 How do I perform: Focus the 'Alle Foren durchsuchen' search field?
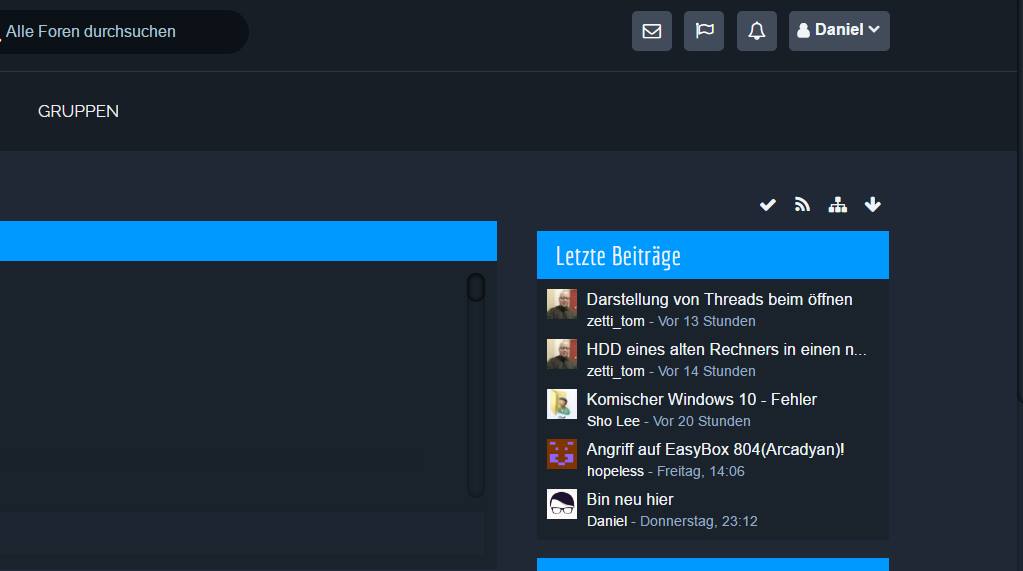[x=120, y=32]
